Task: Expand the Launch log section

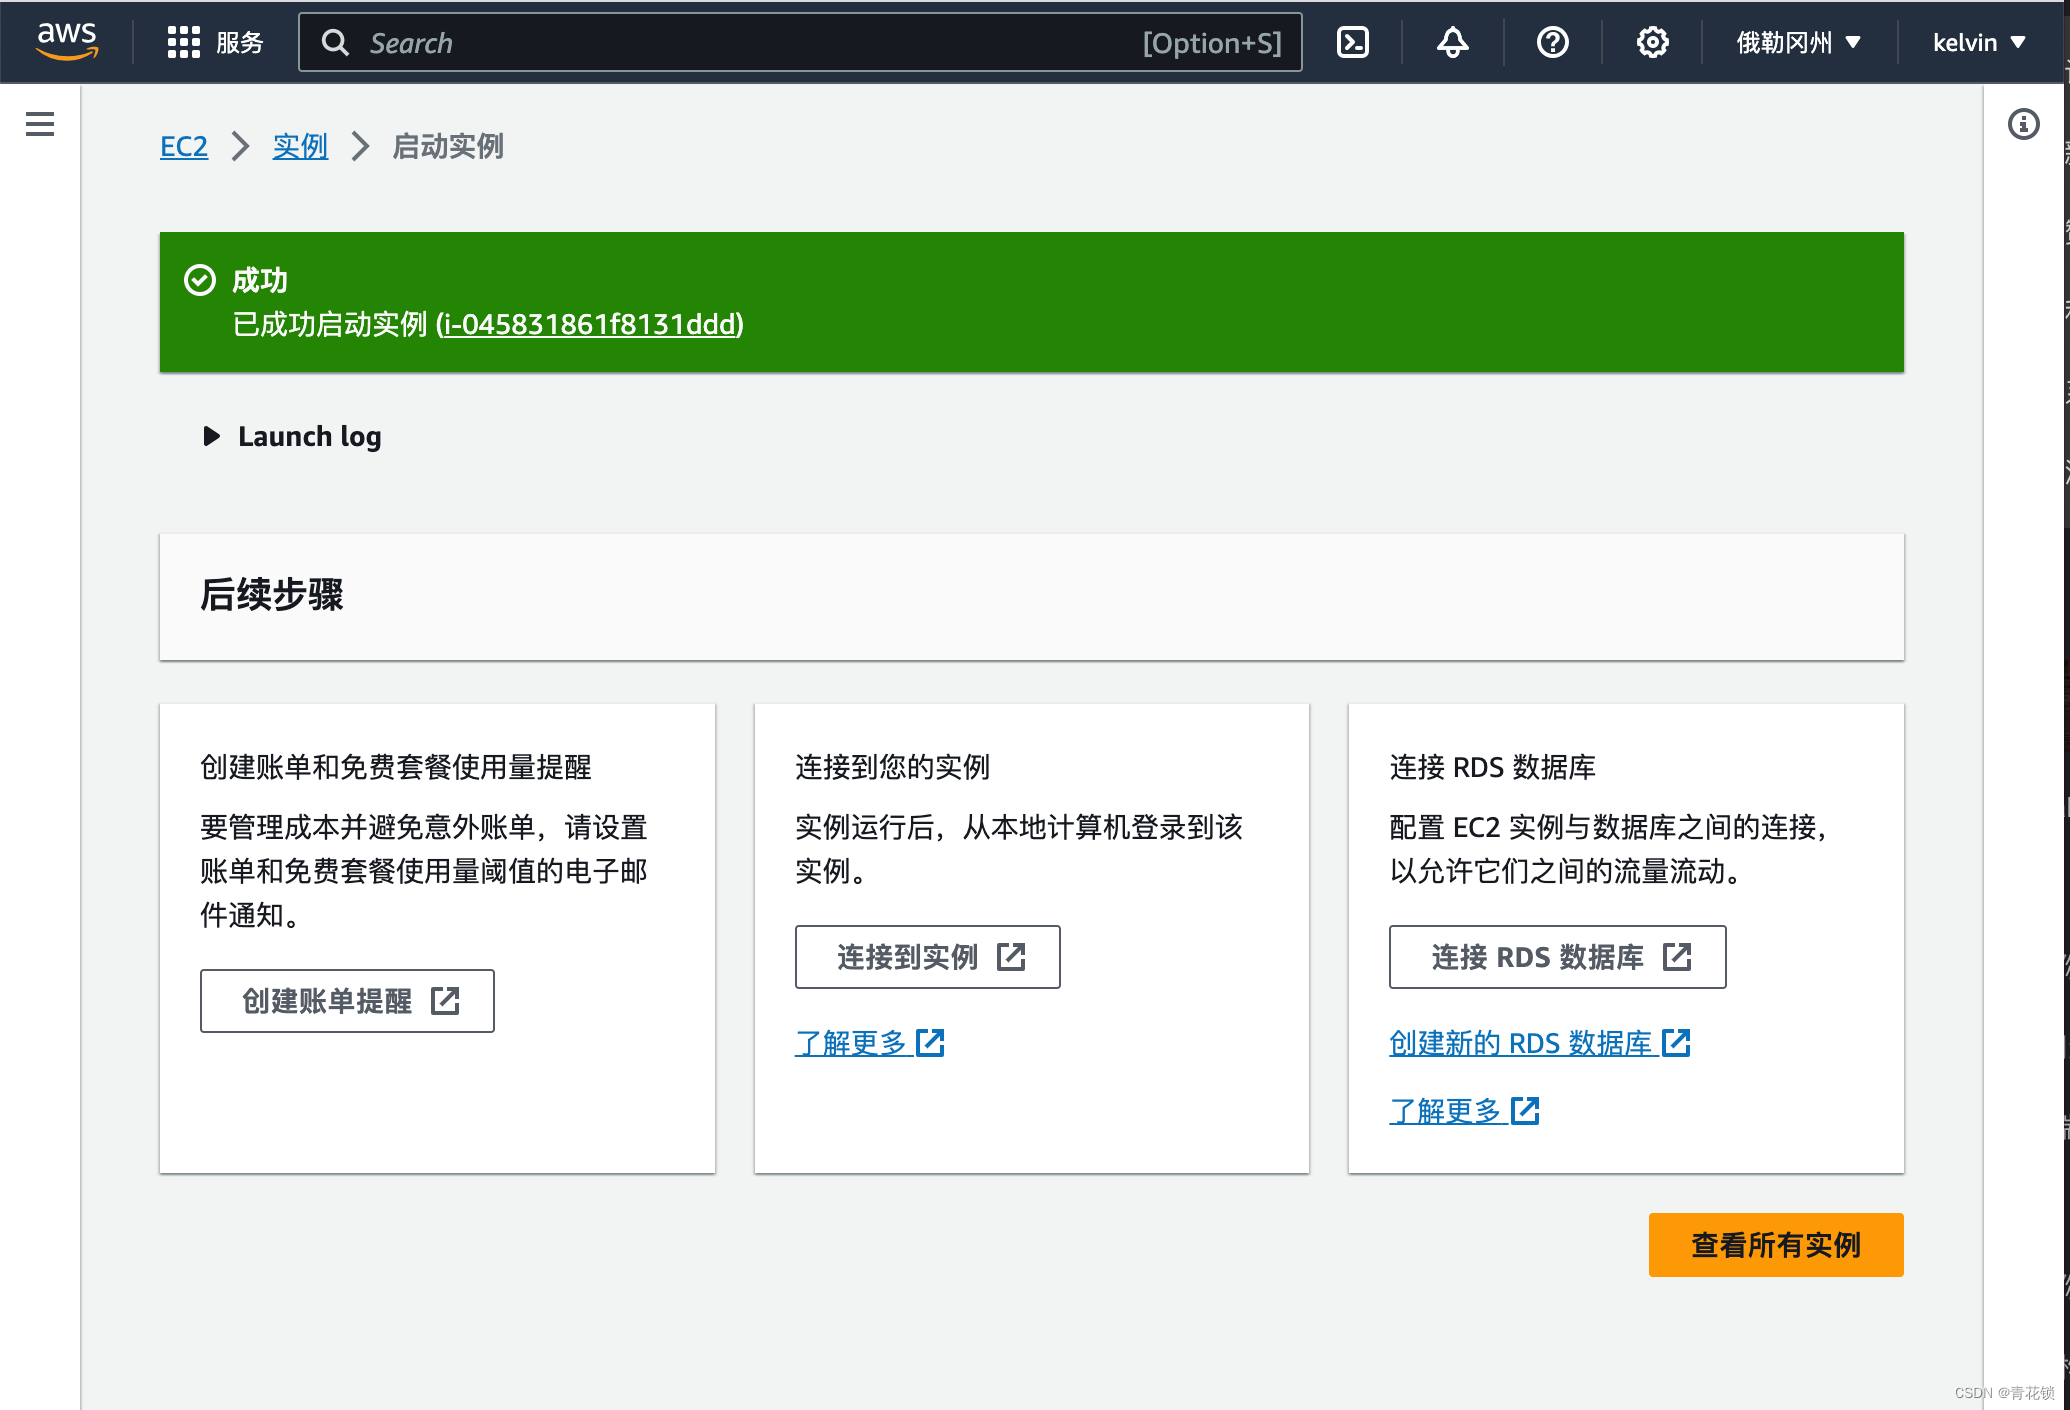Action: point(292,437)
